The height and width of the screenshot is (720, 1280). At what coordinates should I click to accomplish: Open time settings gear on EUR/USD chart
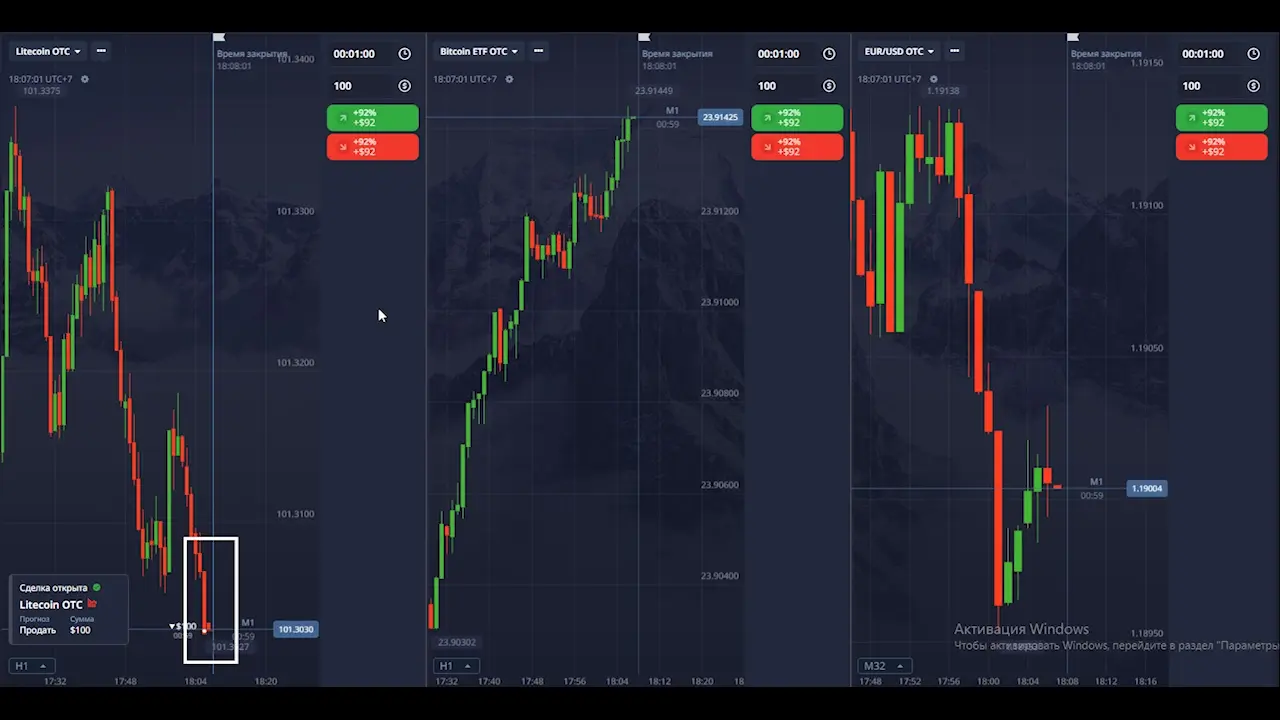pos(935,79)
